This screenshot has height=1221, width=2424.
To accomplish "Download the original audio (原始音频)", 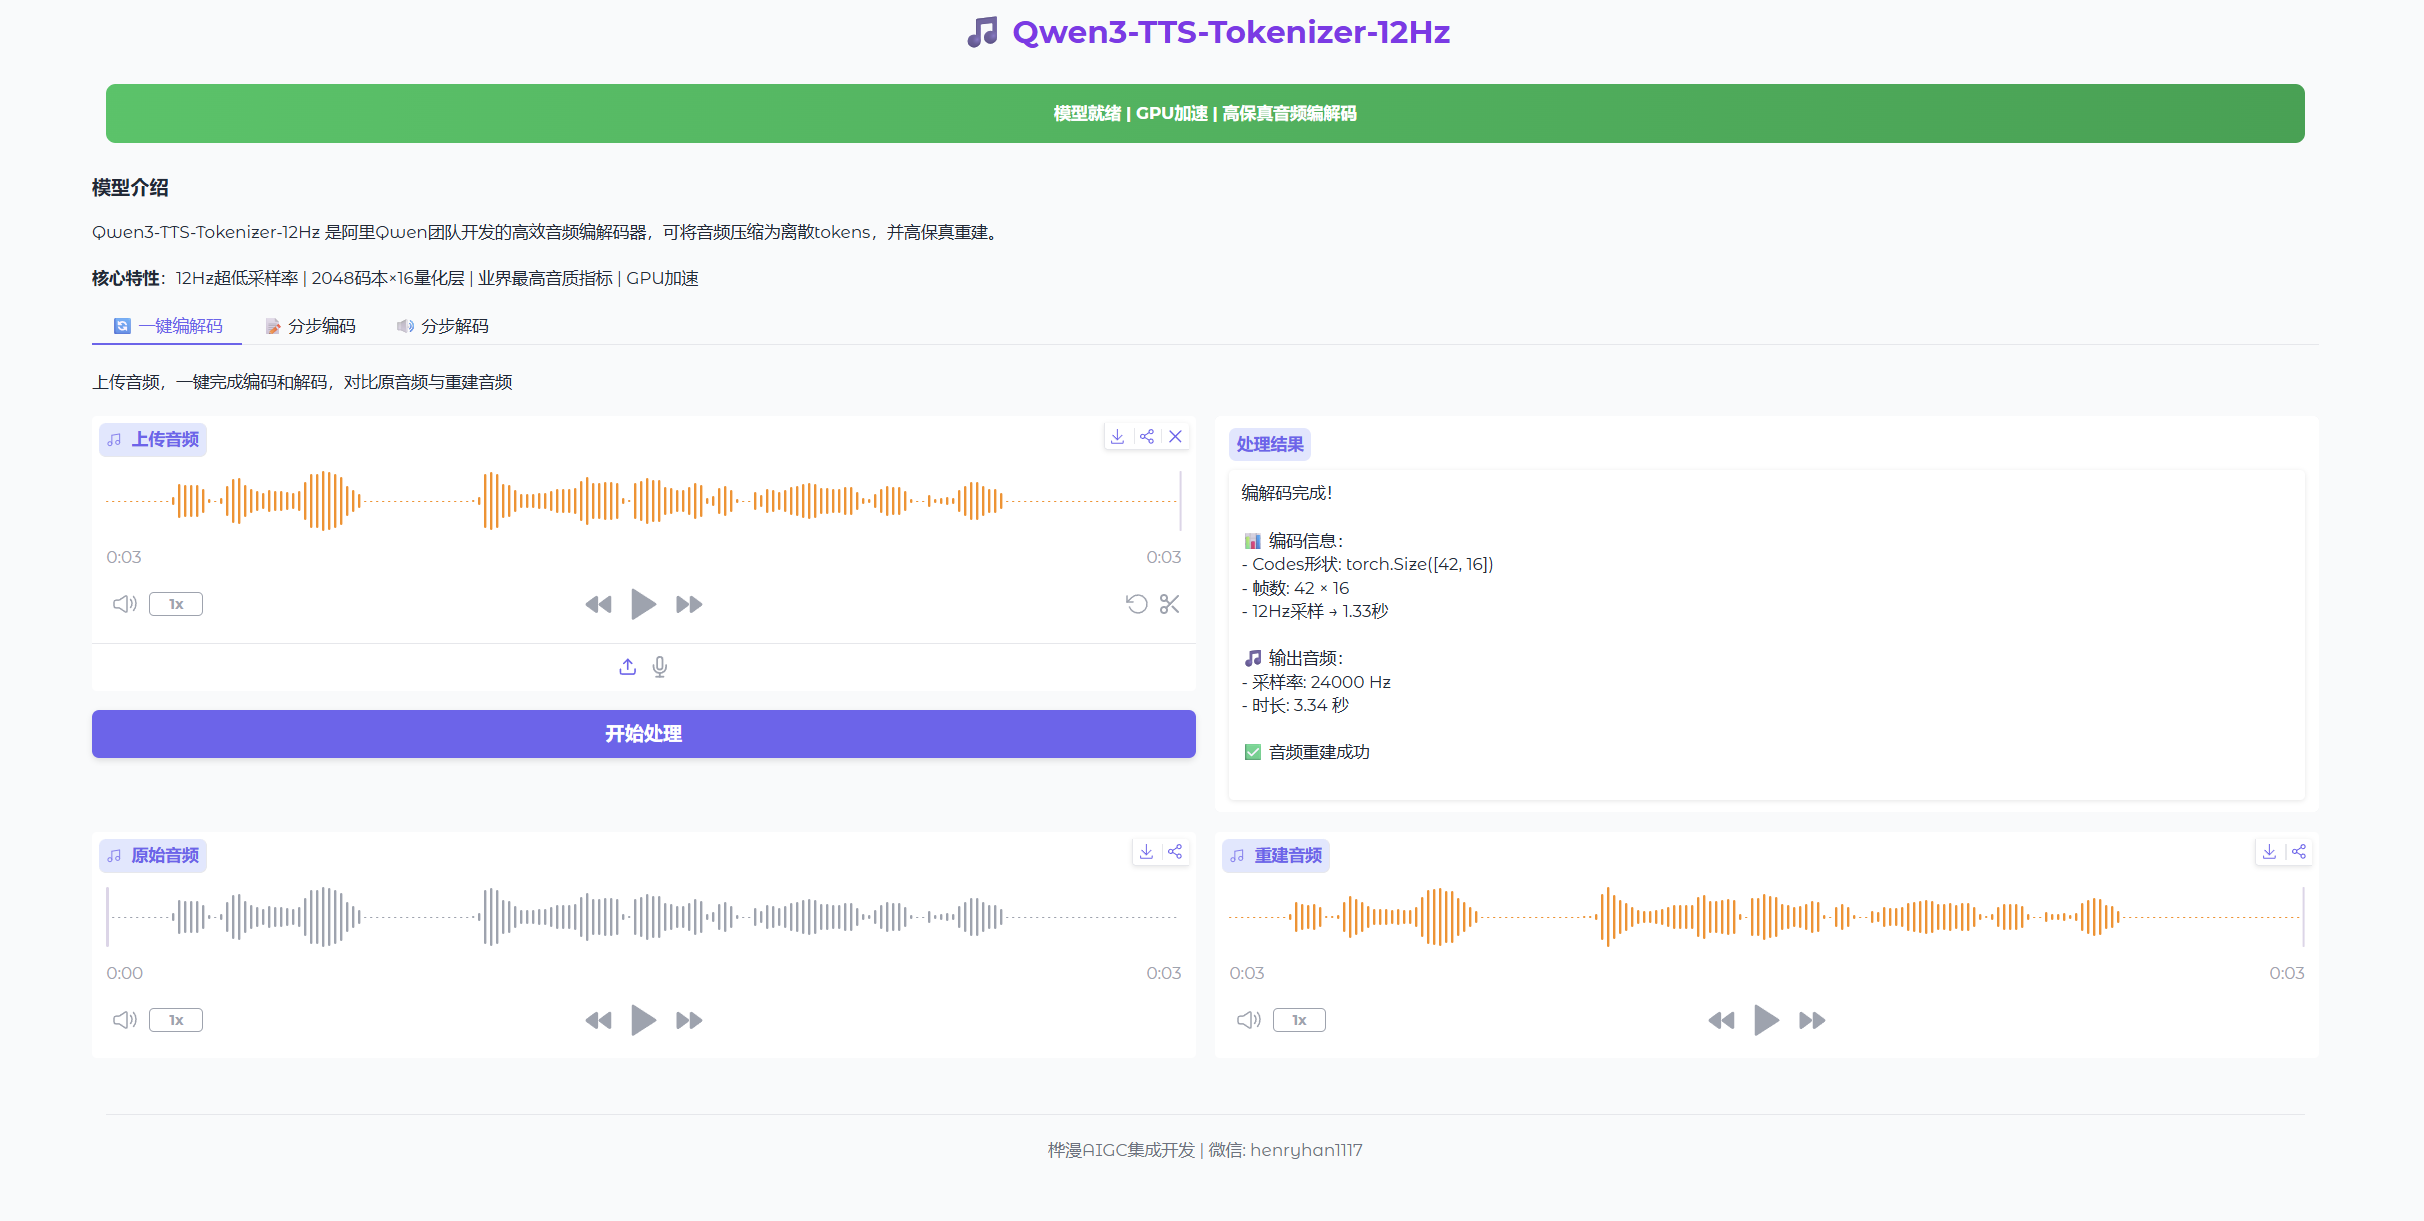I will coord(1146,852).
